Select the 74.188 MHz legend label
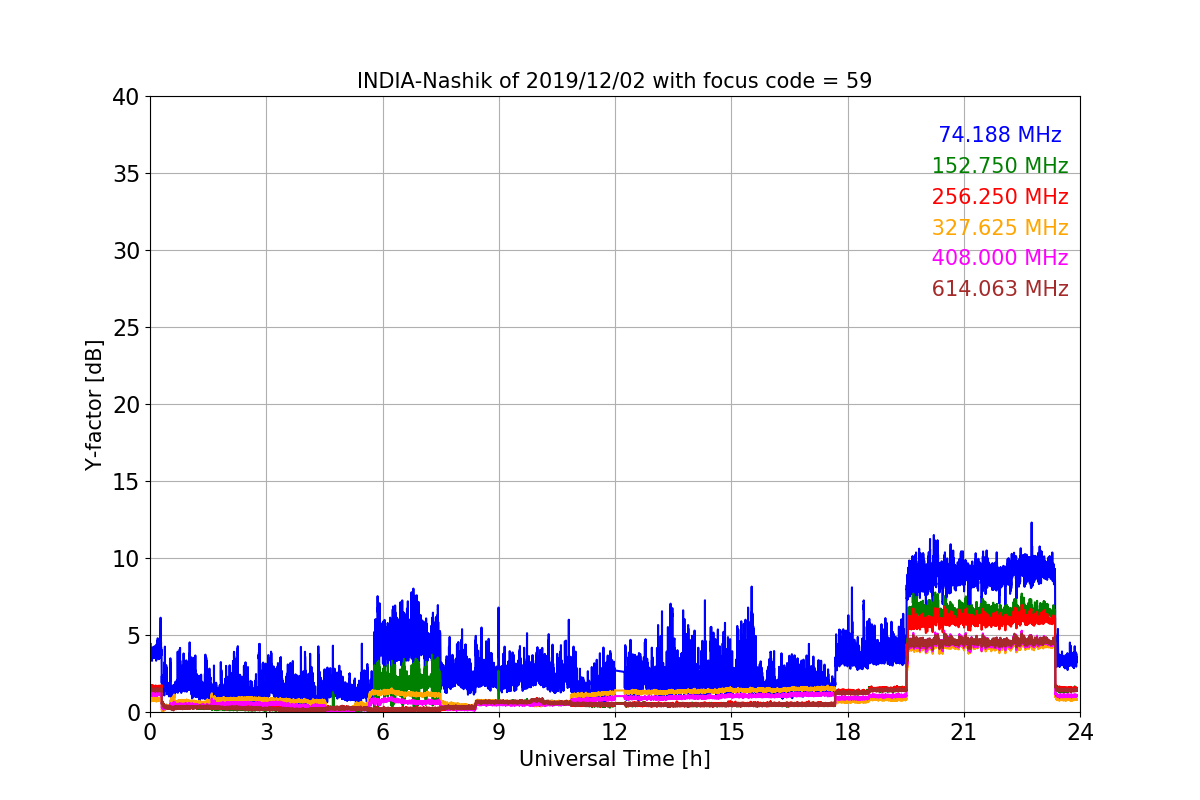 999,135
